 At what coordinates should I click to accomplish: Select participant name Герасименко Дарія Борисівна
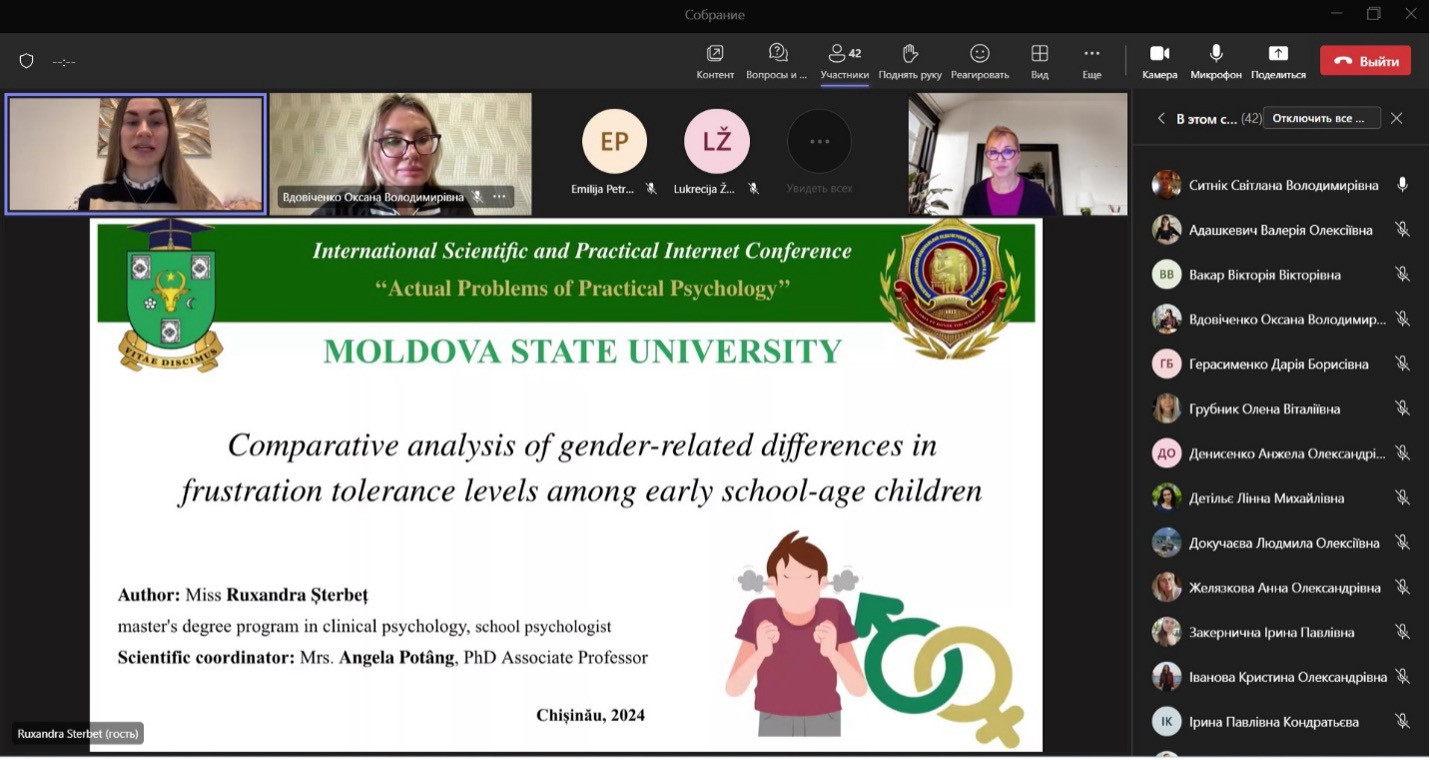(x=1279, y=364)
